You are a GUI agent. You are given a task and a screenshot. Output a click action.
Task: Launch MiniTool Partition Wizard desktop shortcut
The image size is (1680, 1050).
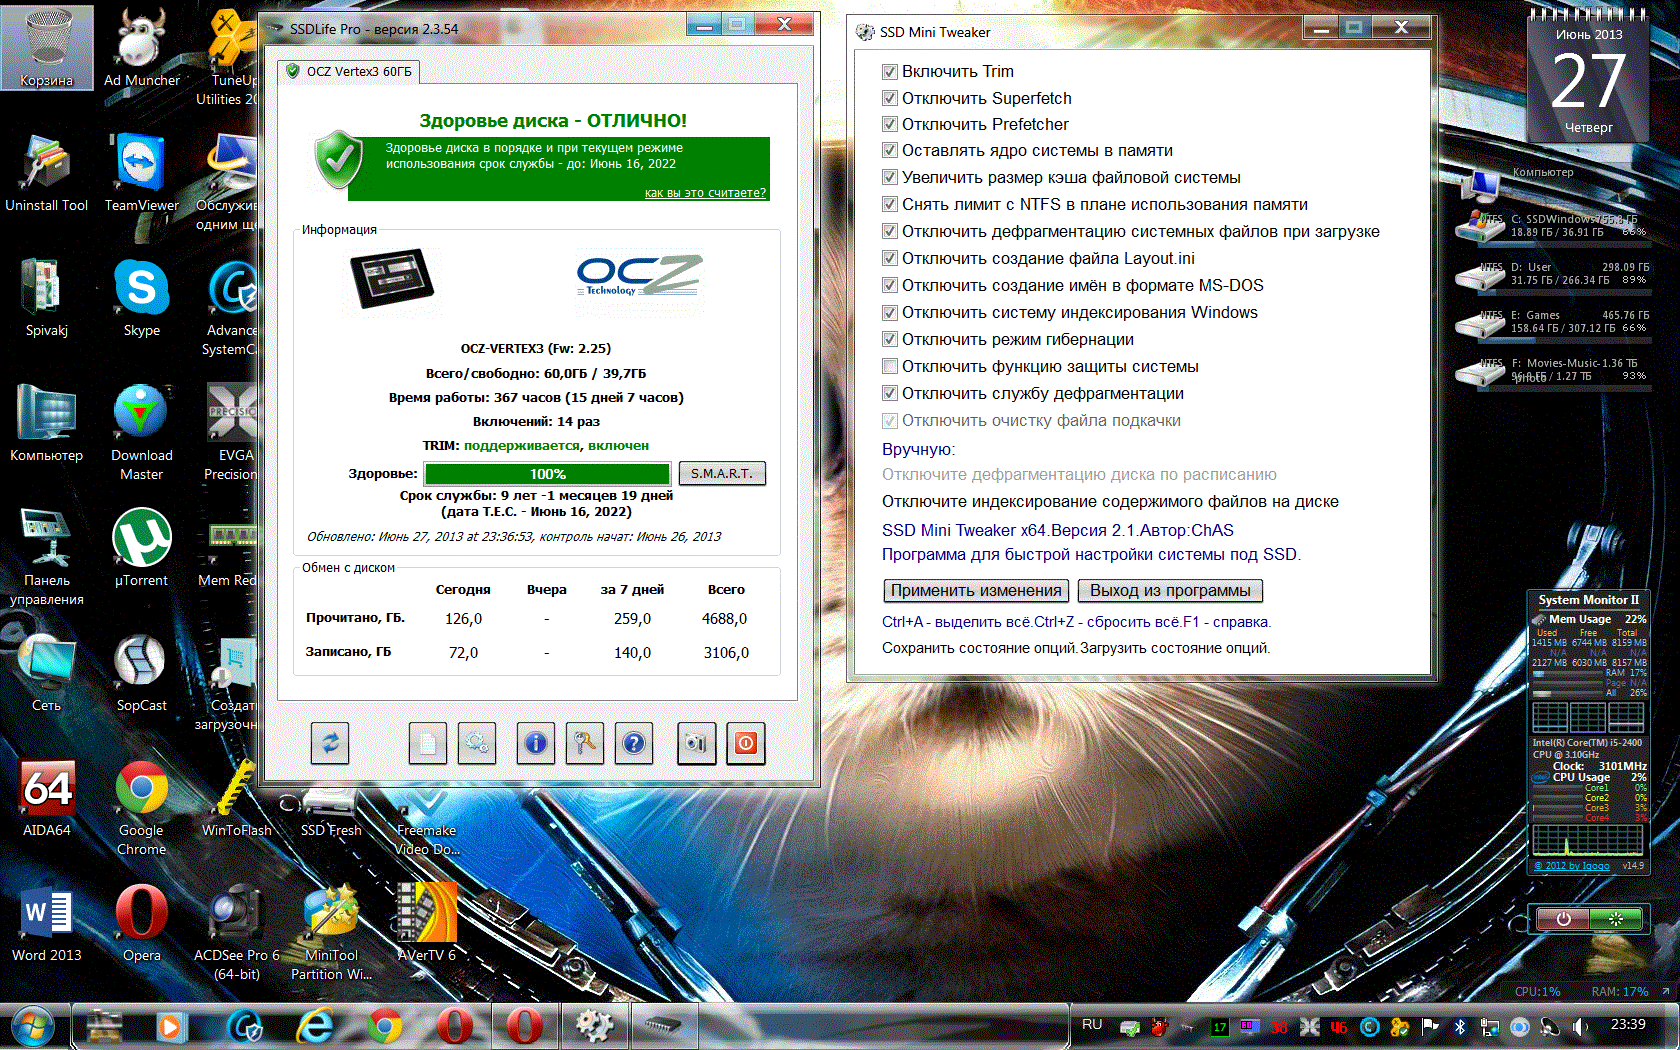(x=331, y=932)
